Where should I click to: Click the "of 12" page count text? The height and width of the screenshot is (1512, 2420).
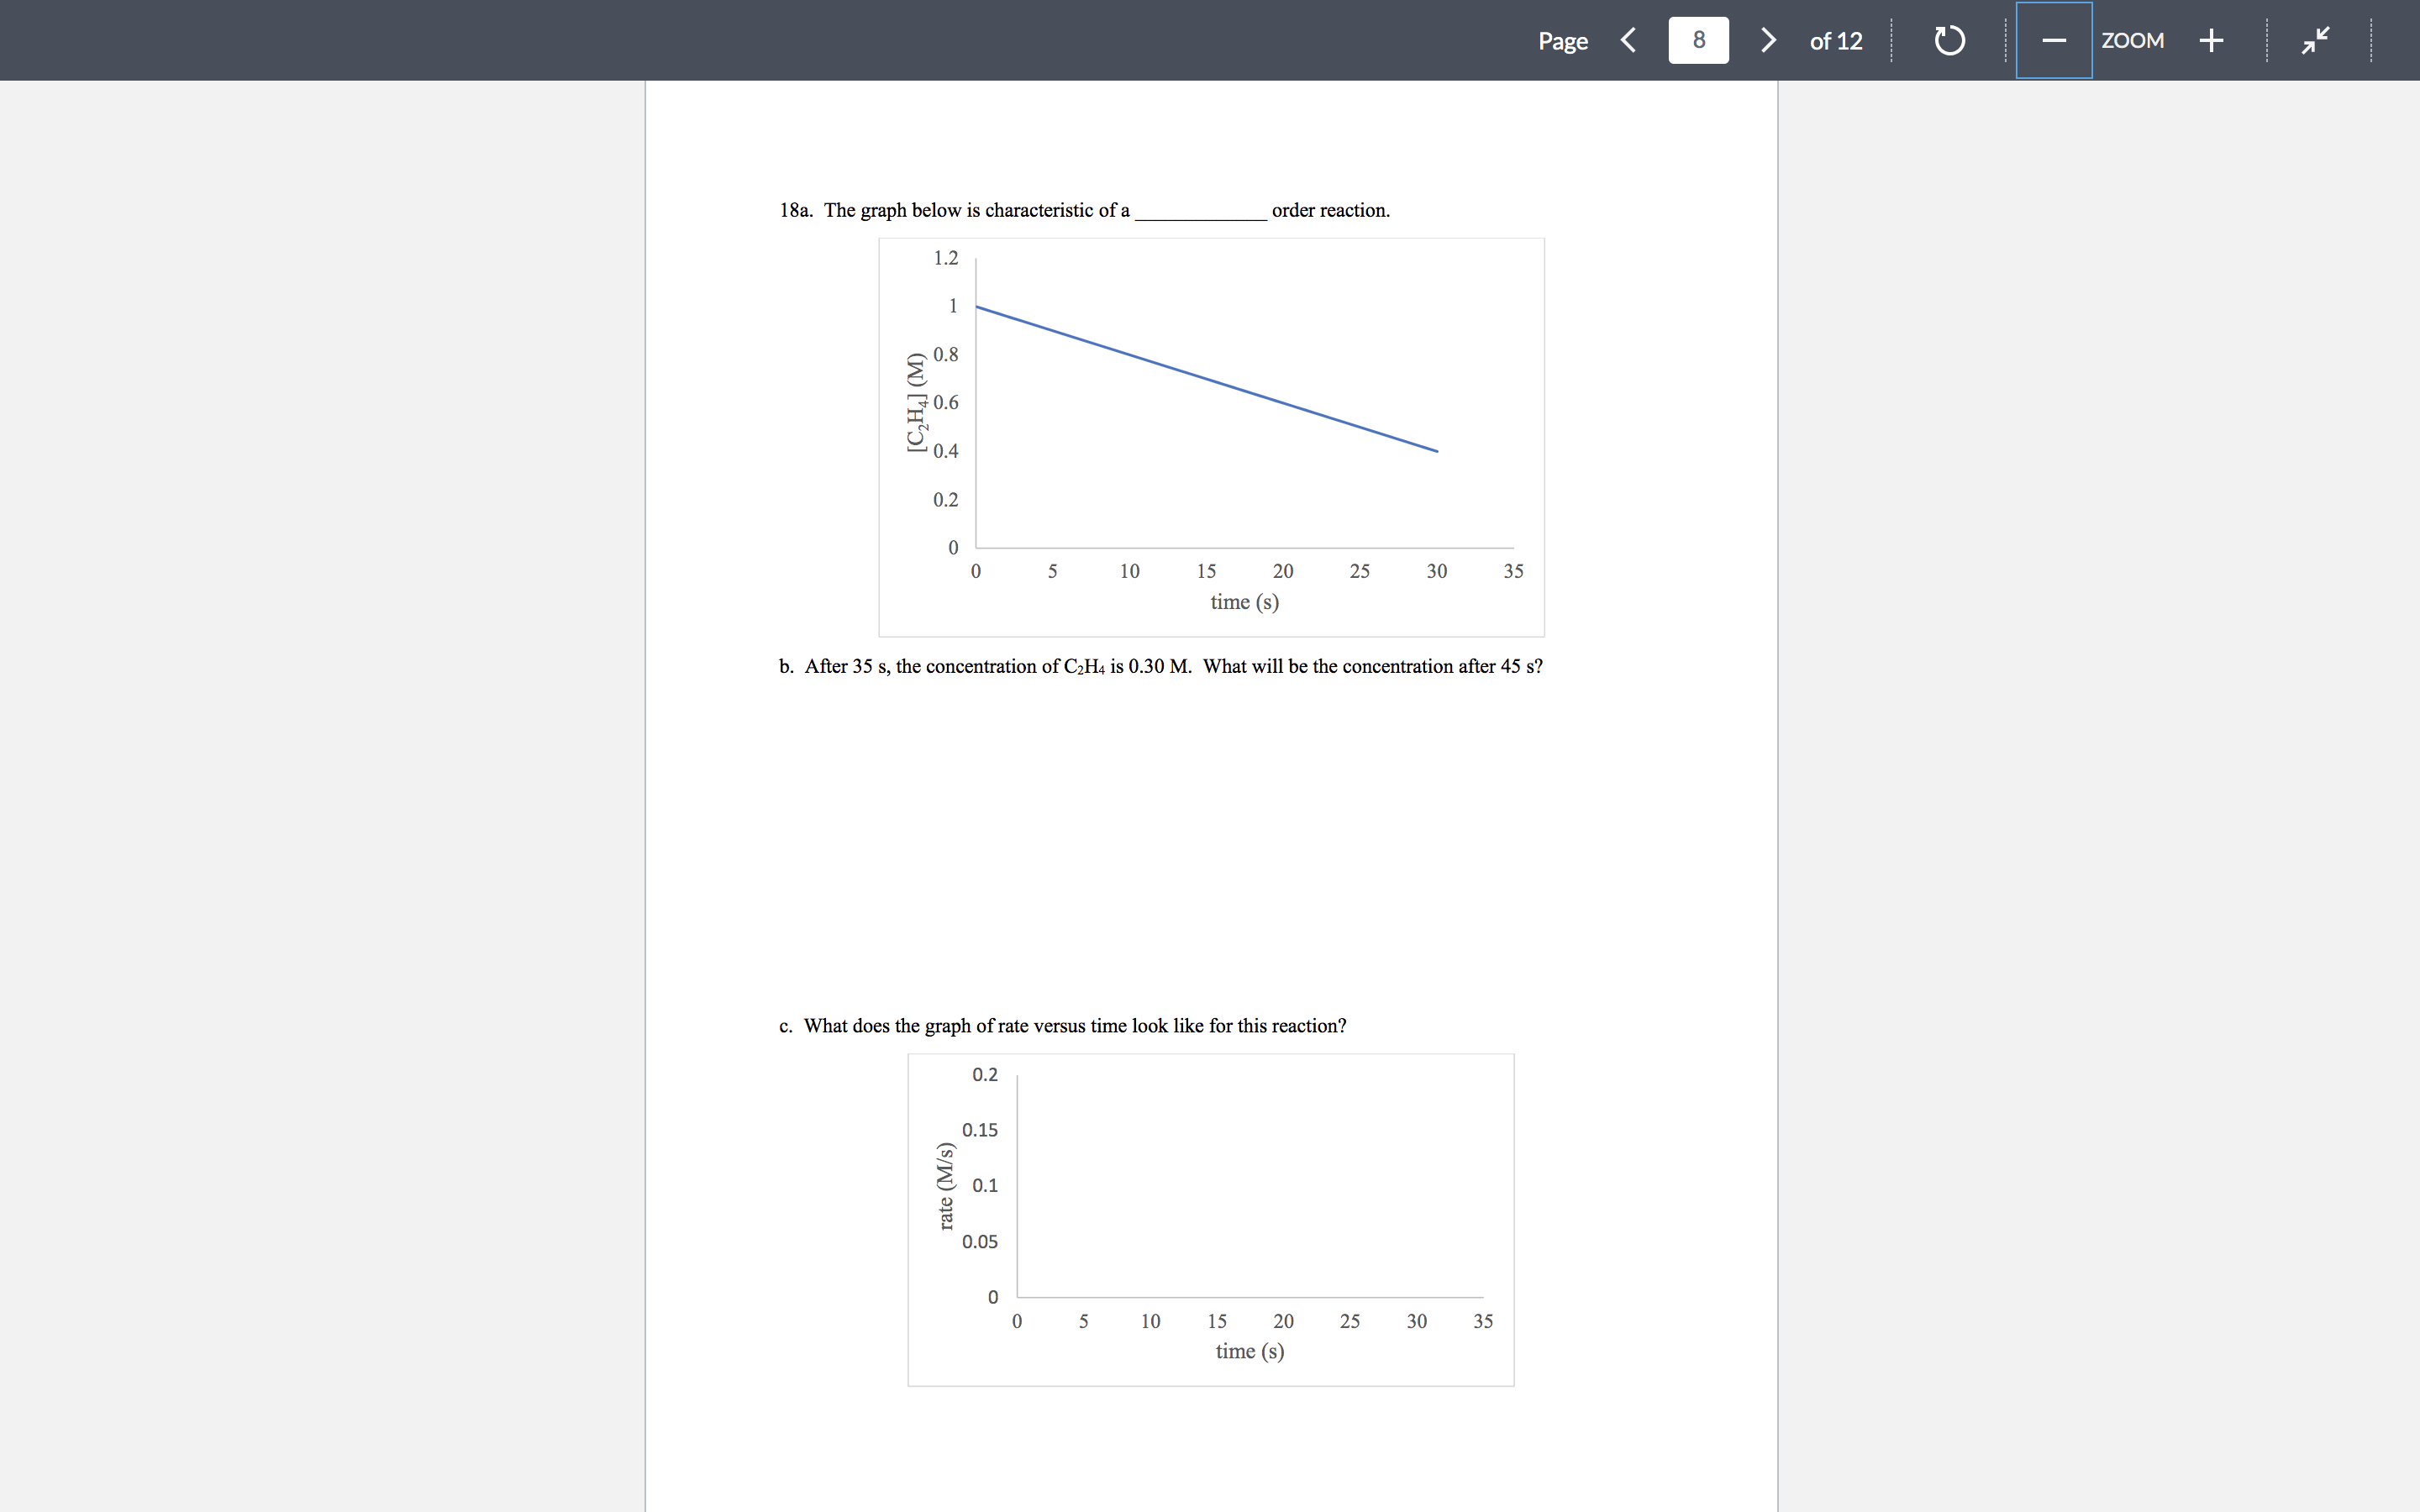(x=1836, y=41)
